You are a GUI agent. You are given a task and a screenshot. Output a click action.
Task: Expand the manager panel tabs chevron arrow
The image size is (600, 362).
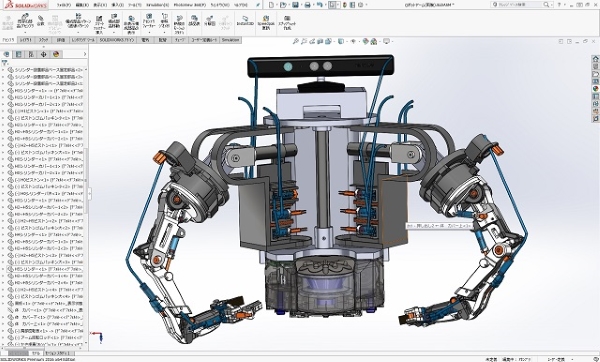click(85, 54)
